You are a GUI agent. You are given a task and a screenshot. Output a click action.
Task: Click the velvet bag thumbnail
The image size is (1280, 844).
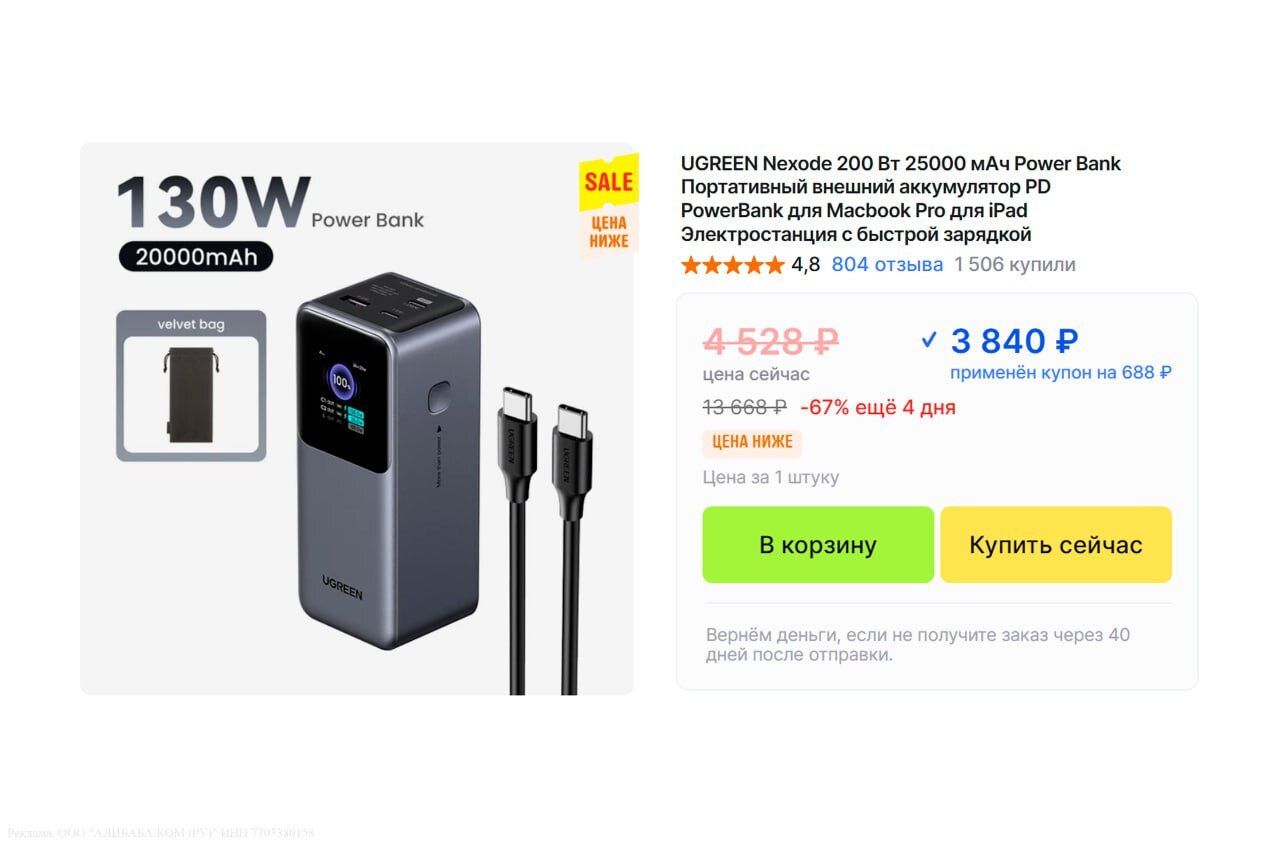[191, 386]
